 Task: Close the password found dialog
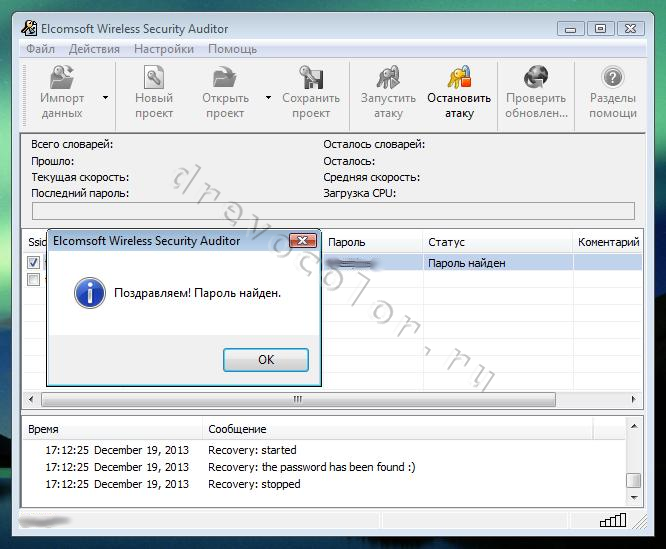[x=302, y=240]
